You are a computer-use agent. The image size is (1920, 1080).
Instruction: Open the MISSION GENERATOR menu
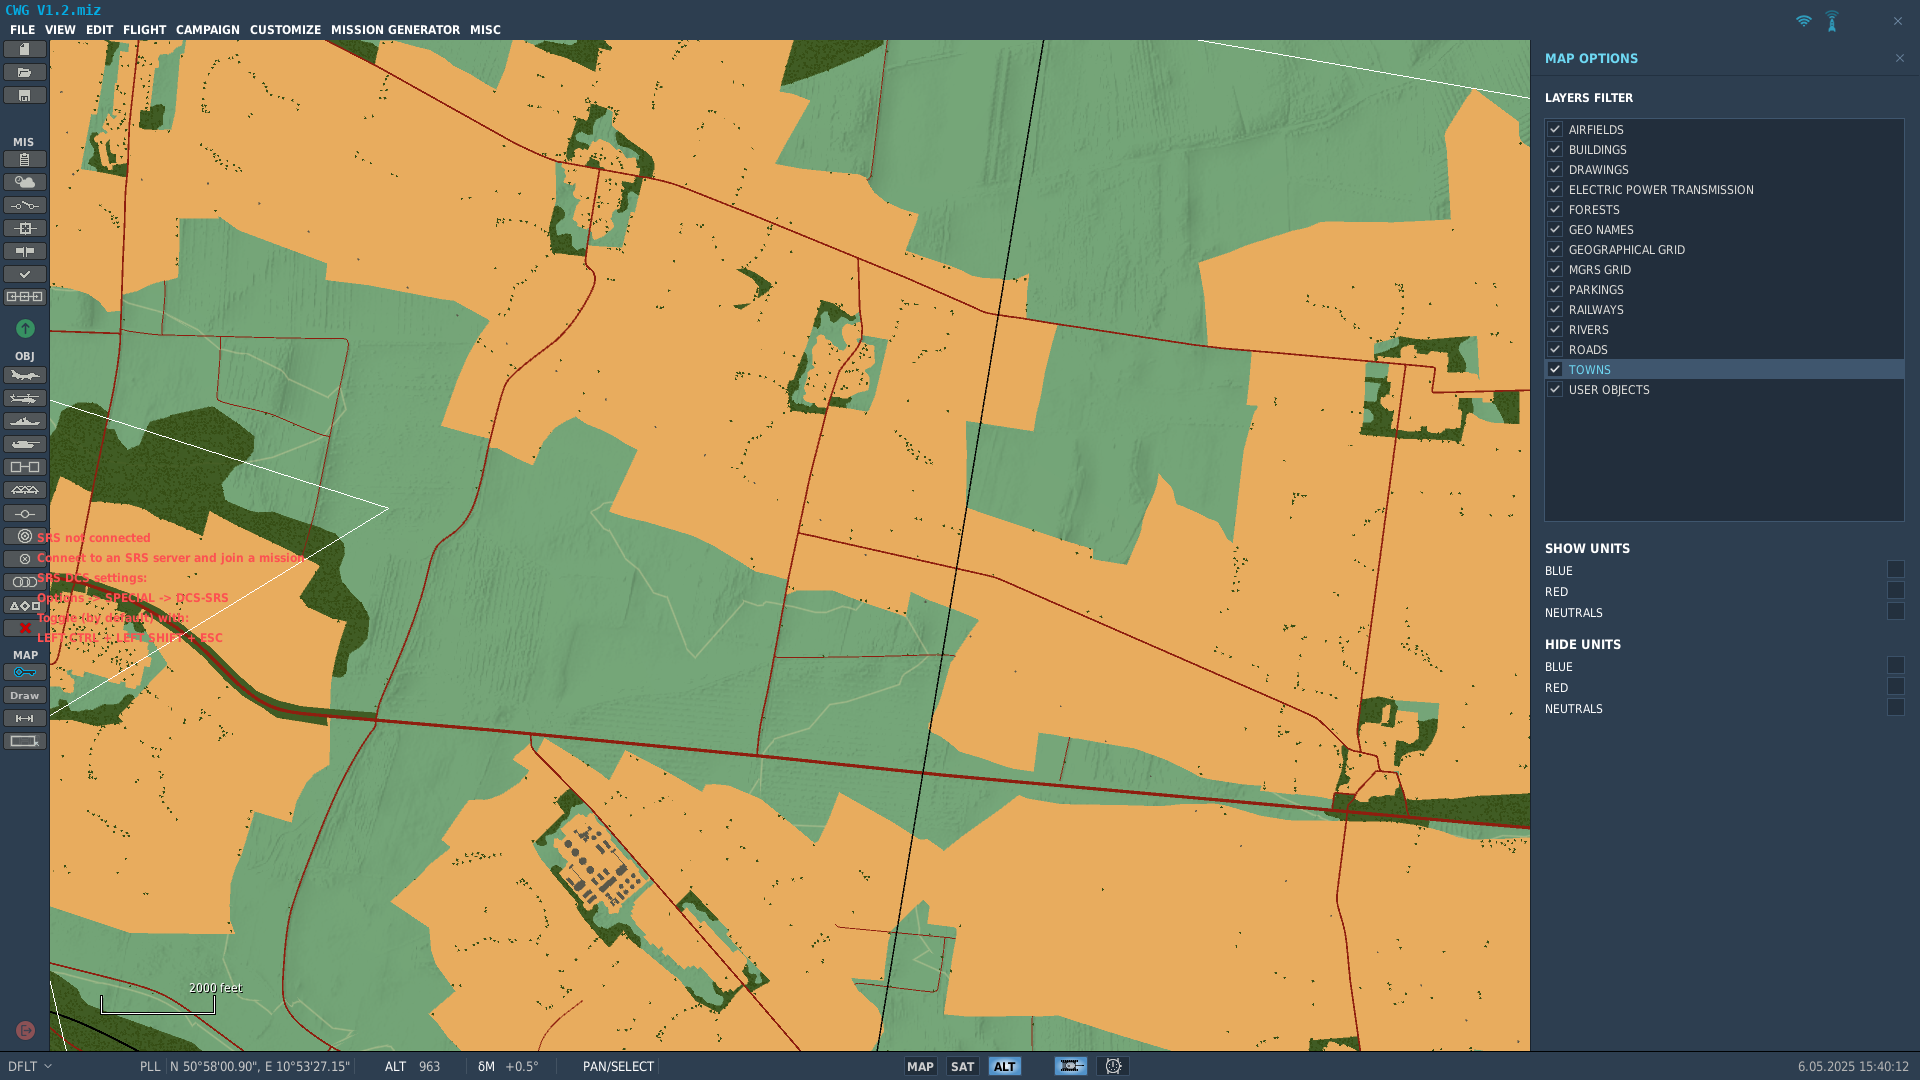(x=395, y=30)
